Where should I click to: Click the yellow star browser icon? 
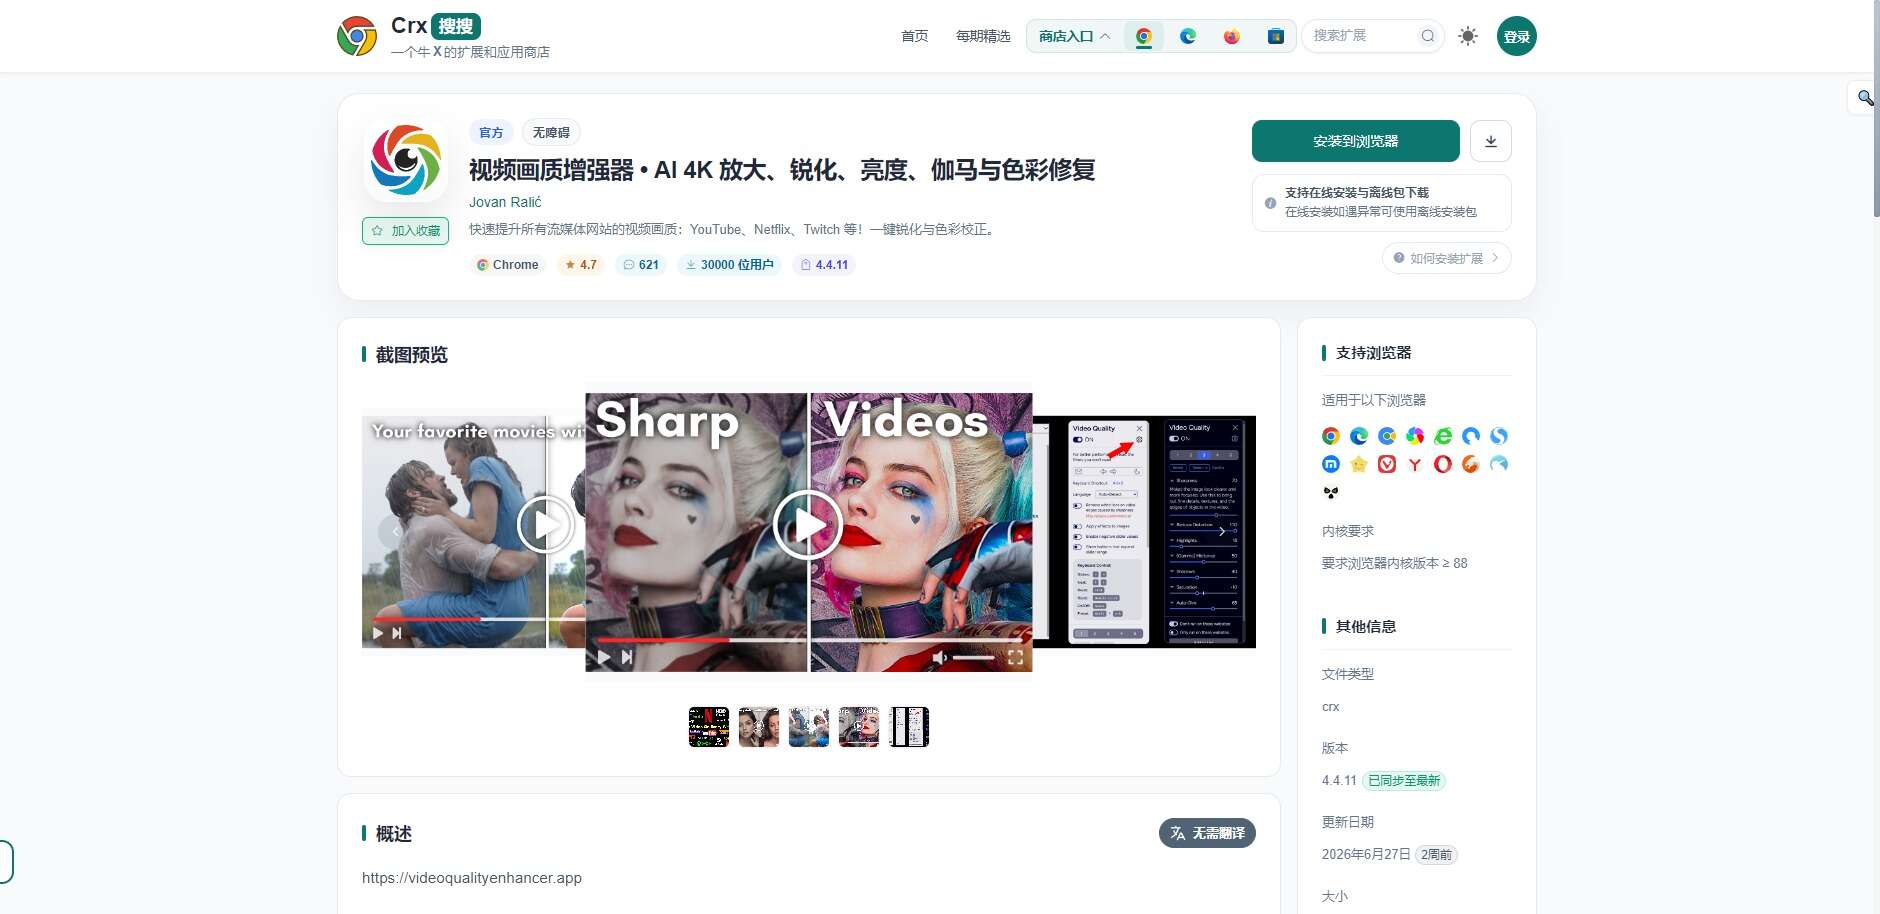pyautogui.click(x=1359, y=464)
